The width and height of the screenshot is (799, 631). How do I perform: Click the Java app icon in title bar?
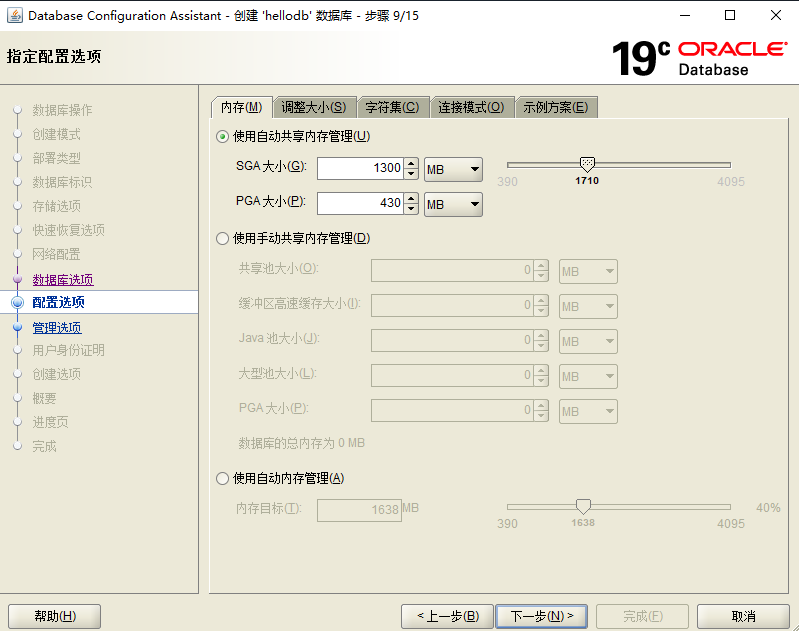tap(14, 15)
